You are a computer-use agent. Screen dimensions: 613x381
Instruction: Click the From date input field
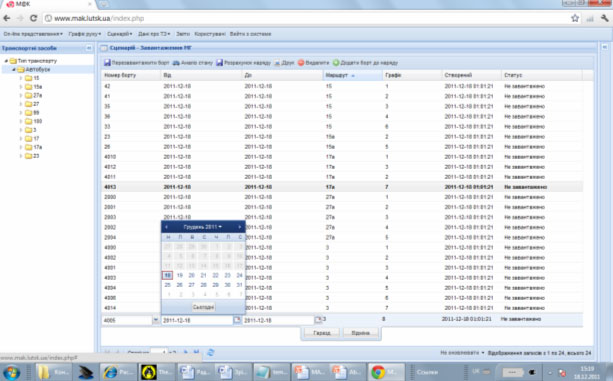(x=197, y=320)
